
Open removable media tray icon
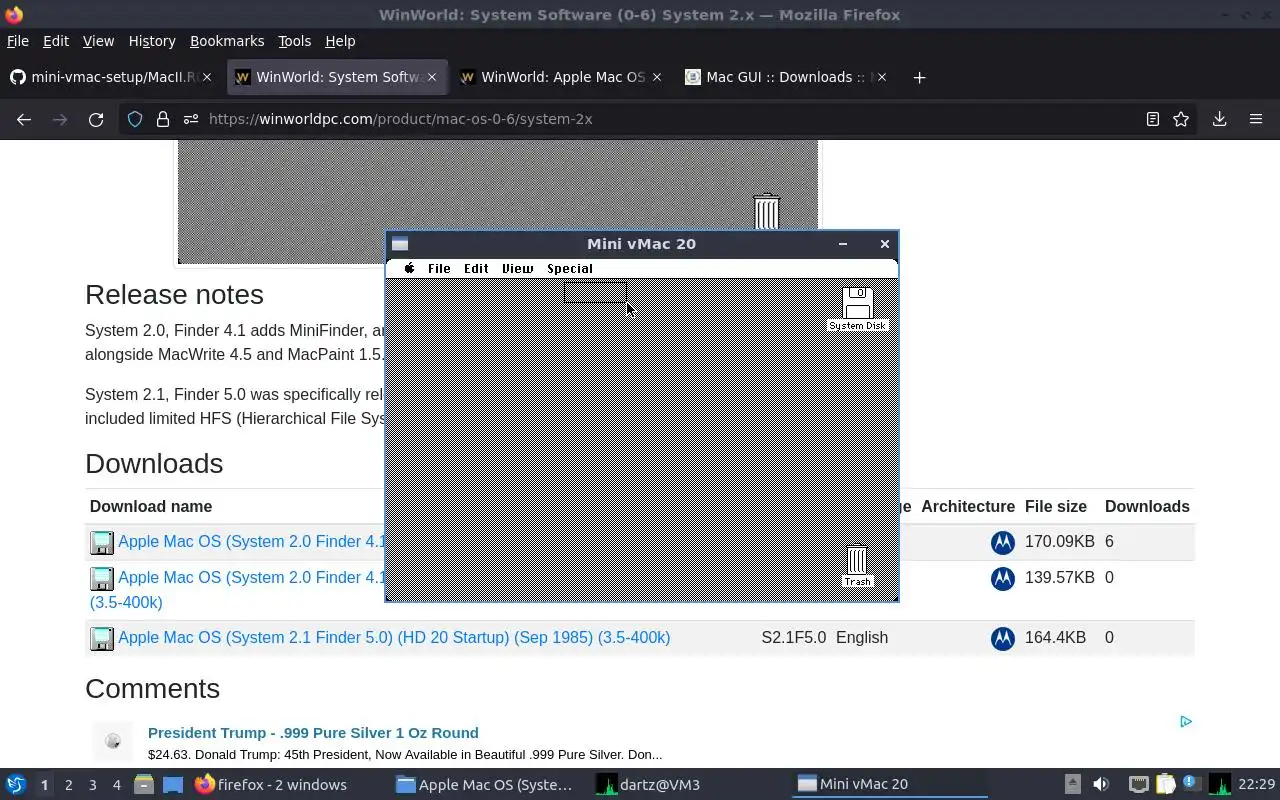pyautogui.click(x=1072, y=784)
